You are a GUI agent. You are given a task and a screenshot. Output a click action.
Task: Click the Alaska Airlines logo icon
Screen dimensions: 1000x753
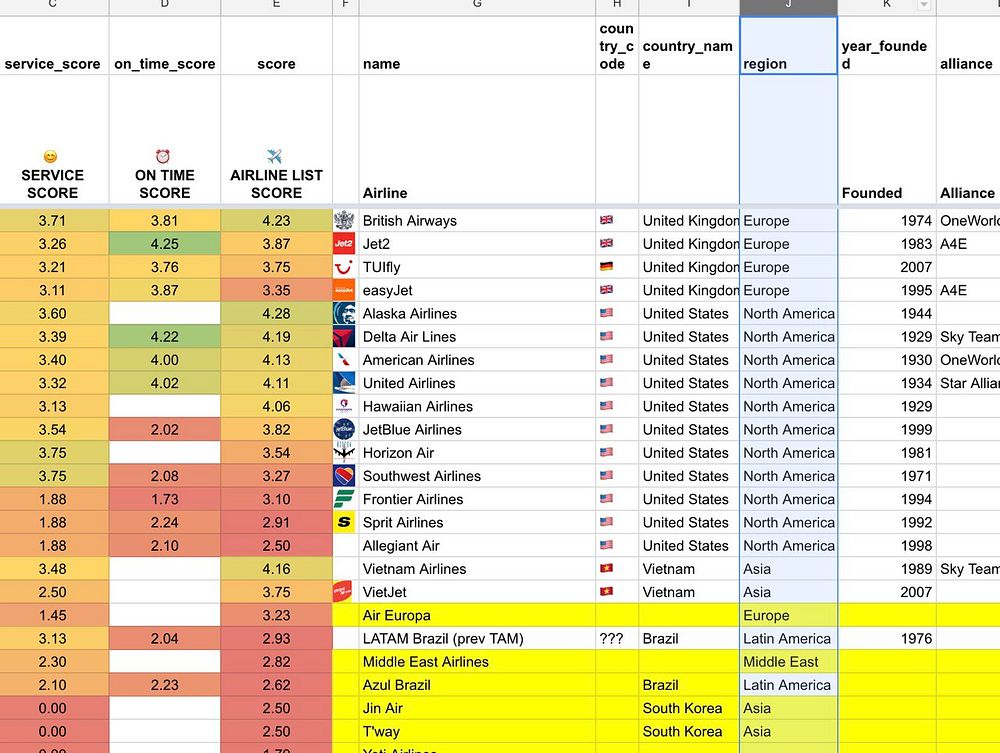click(344, 314)
